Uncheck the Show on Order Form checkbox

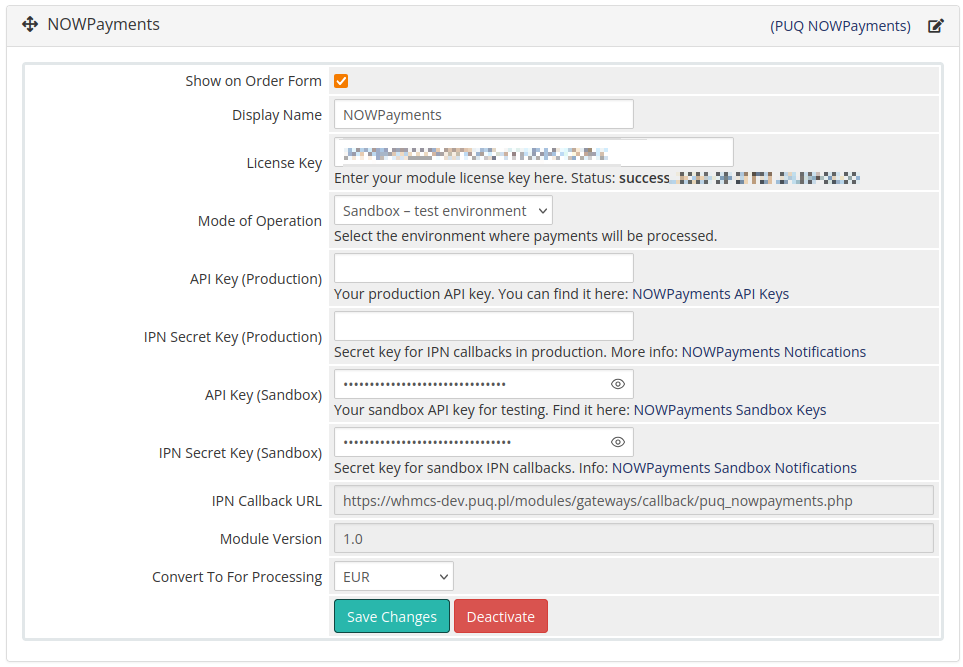(341, 81)
